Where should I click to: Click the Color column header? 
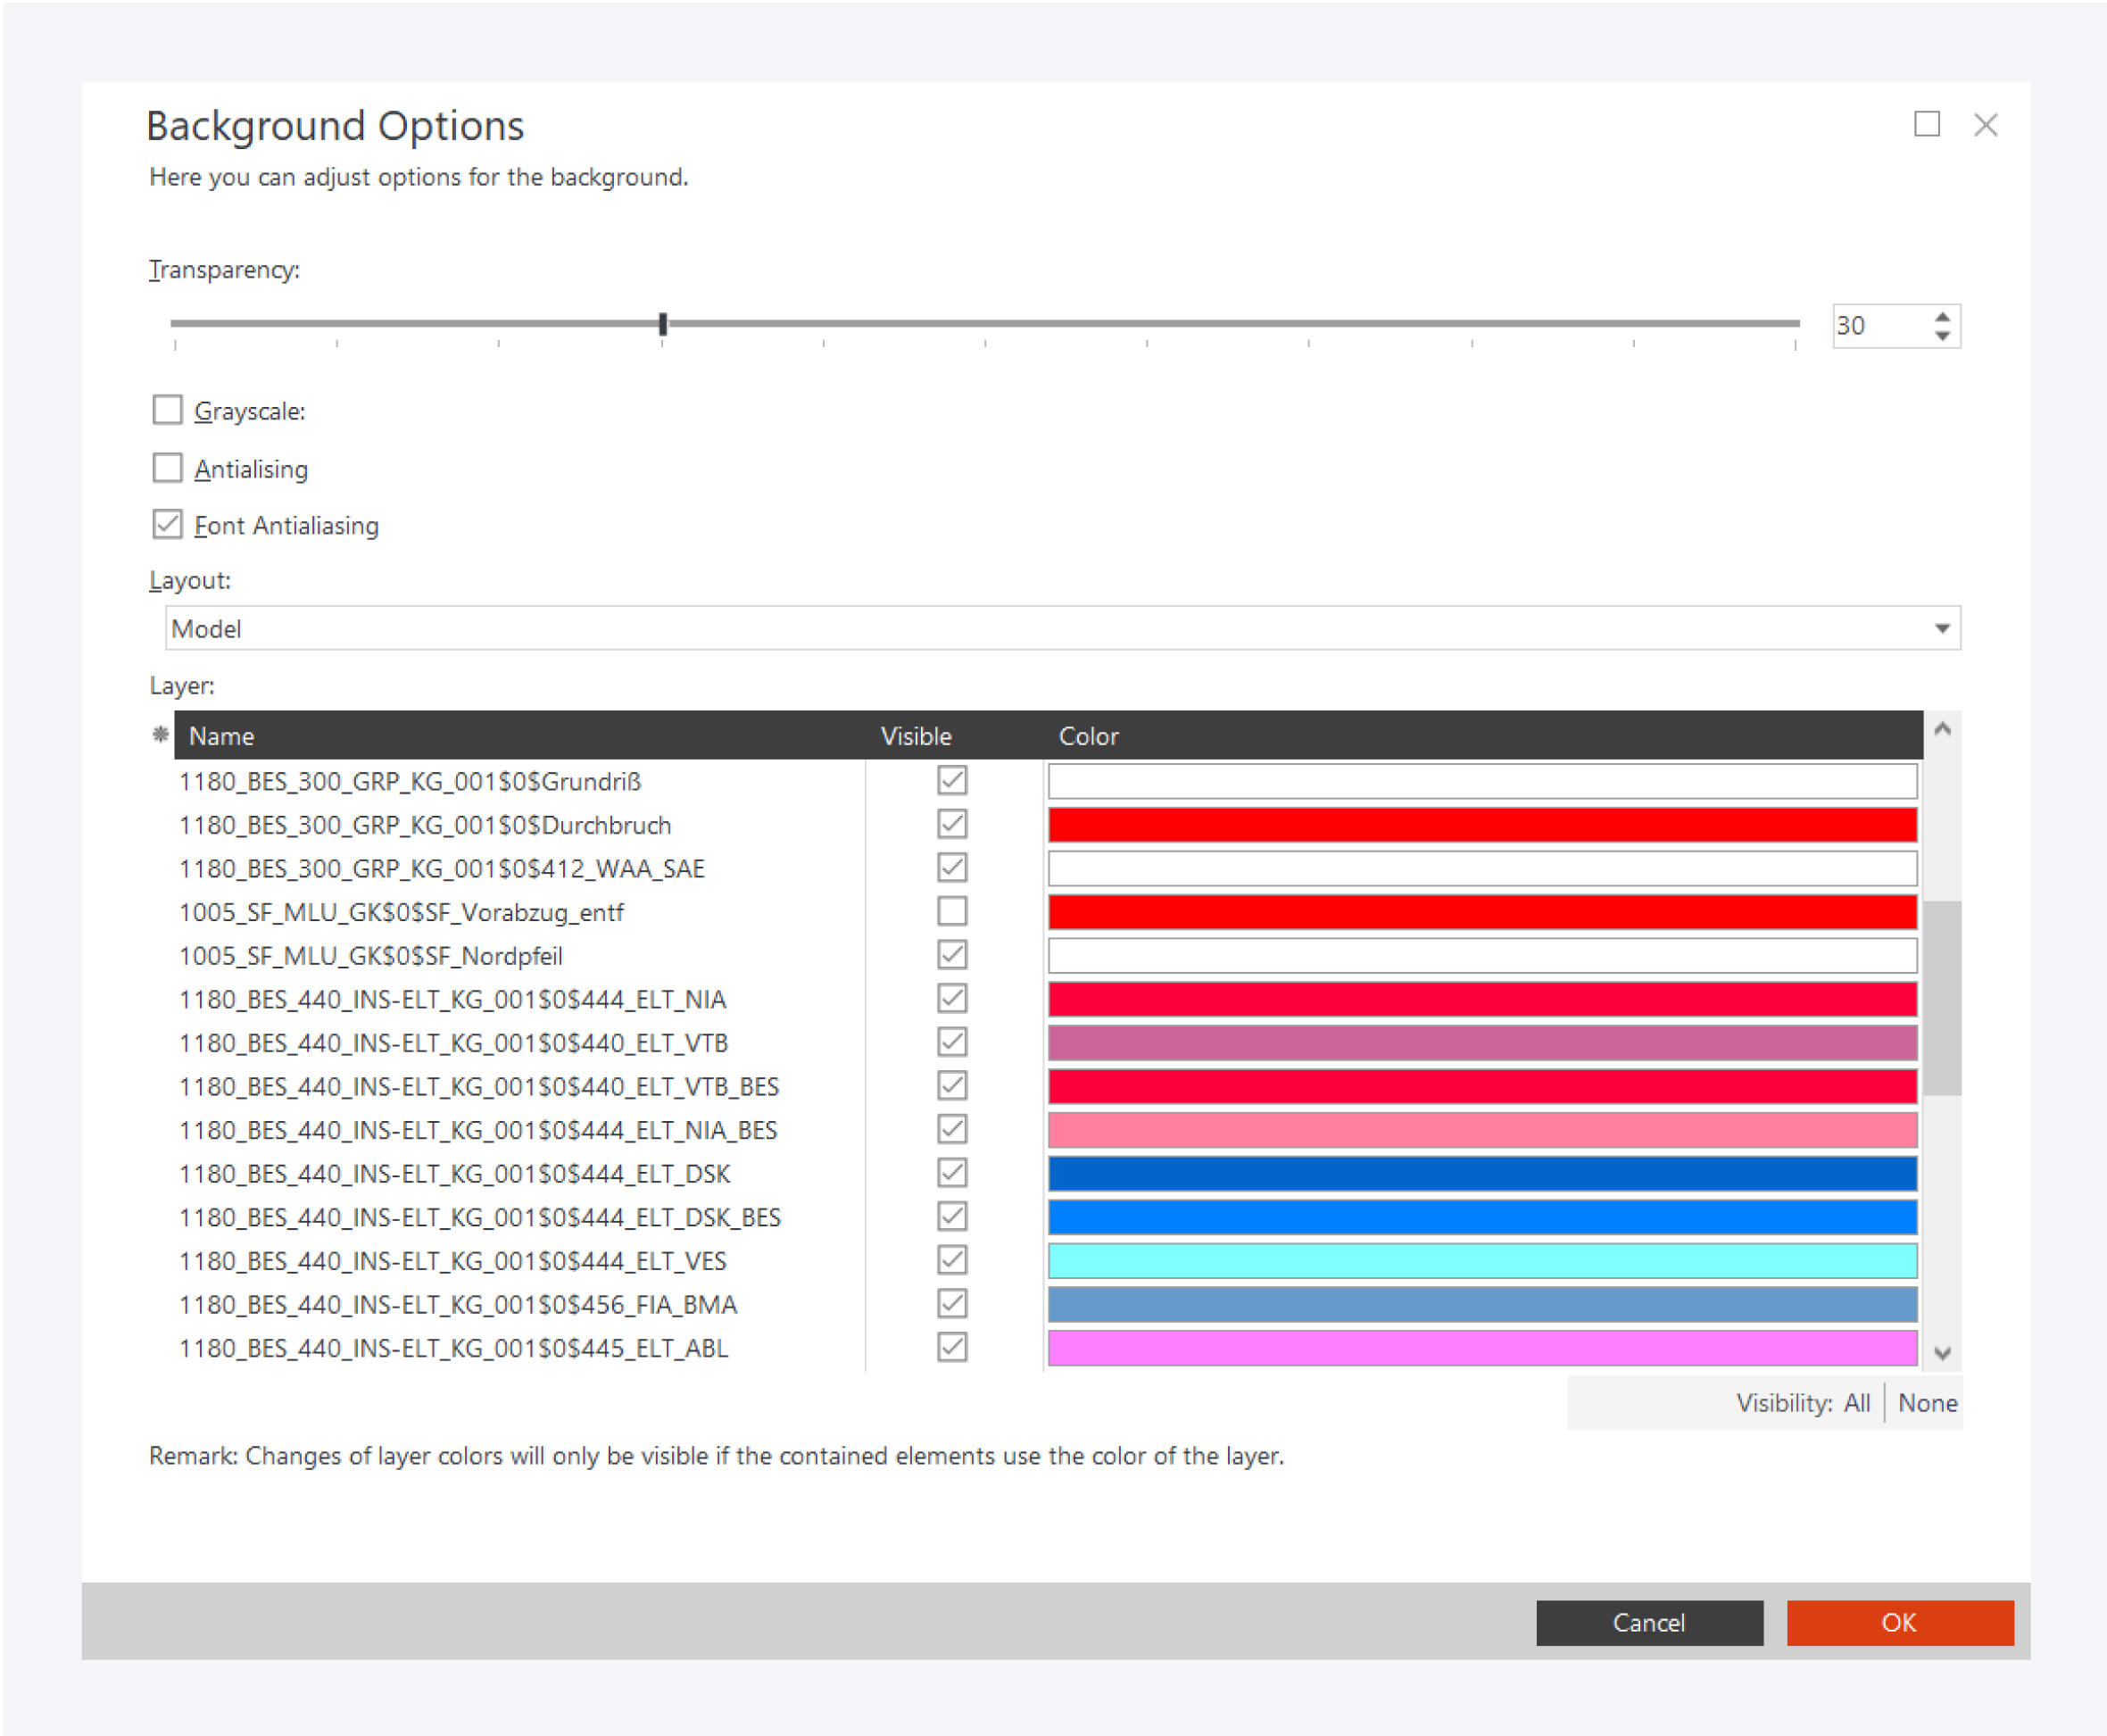pos(1088,736)
